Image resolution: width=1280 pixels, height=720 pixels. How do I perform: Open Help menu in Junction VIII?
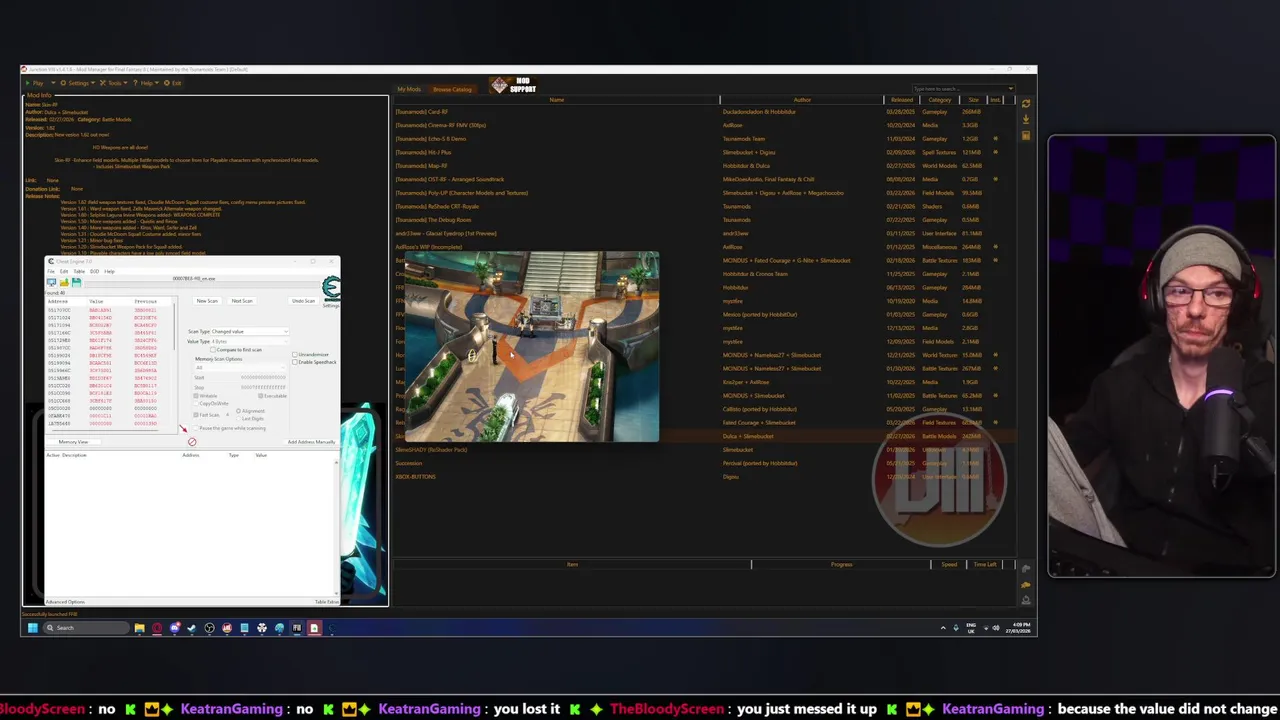click(x=146, y=83)
